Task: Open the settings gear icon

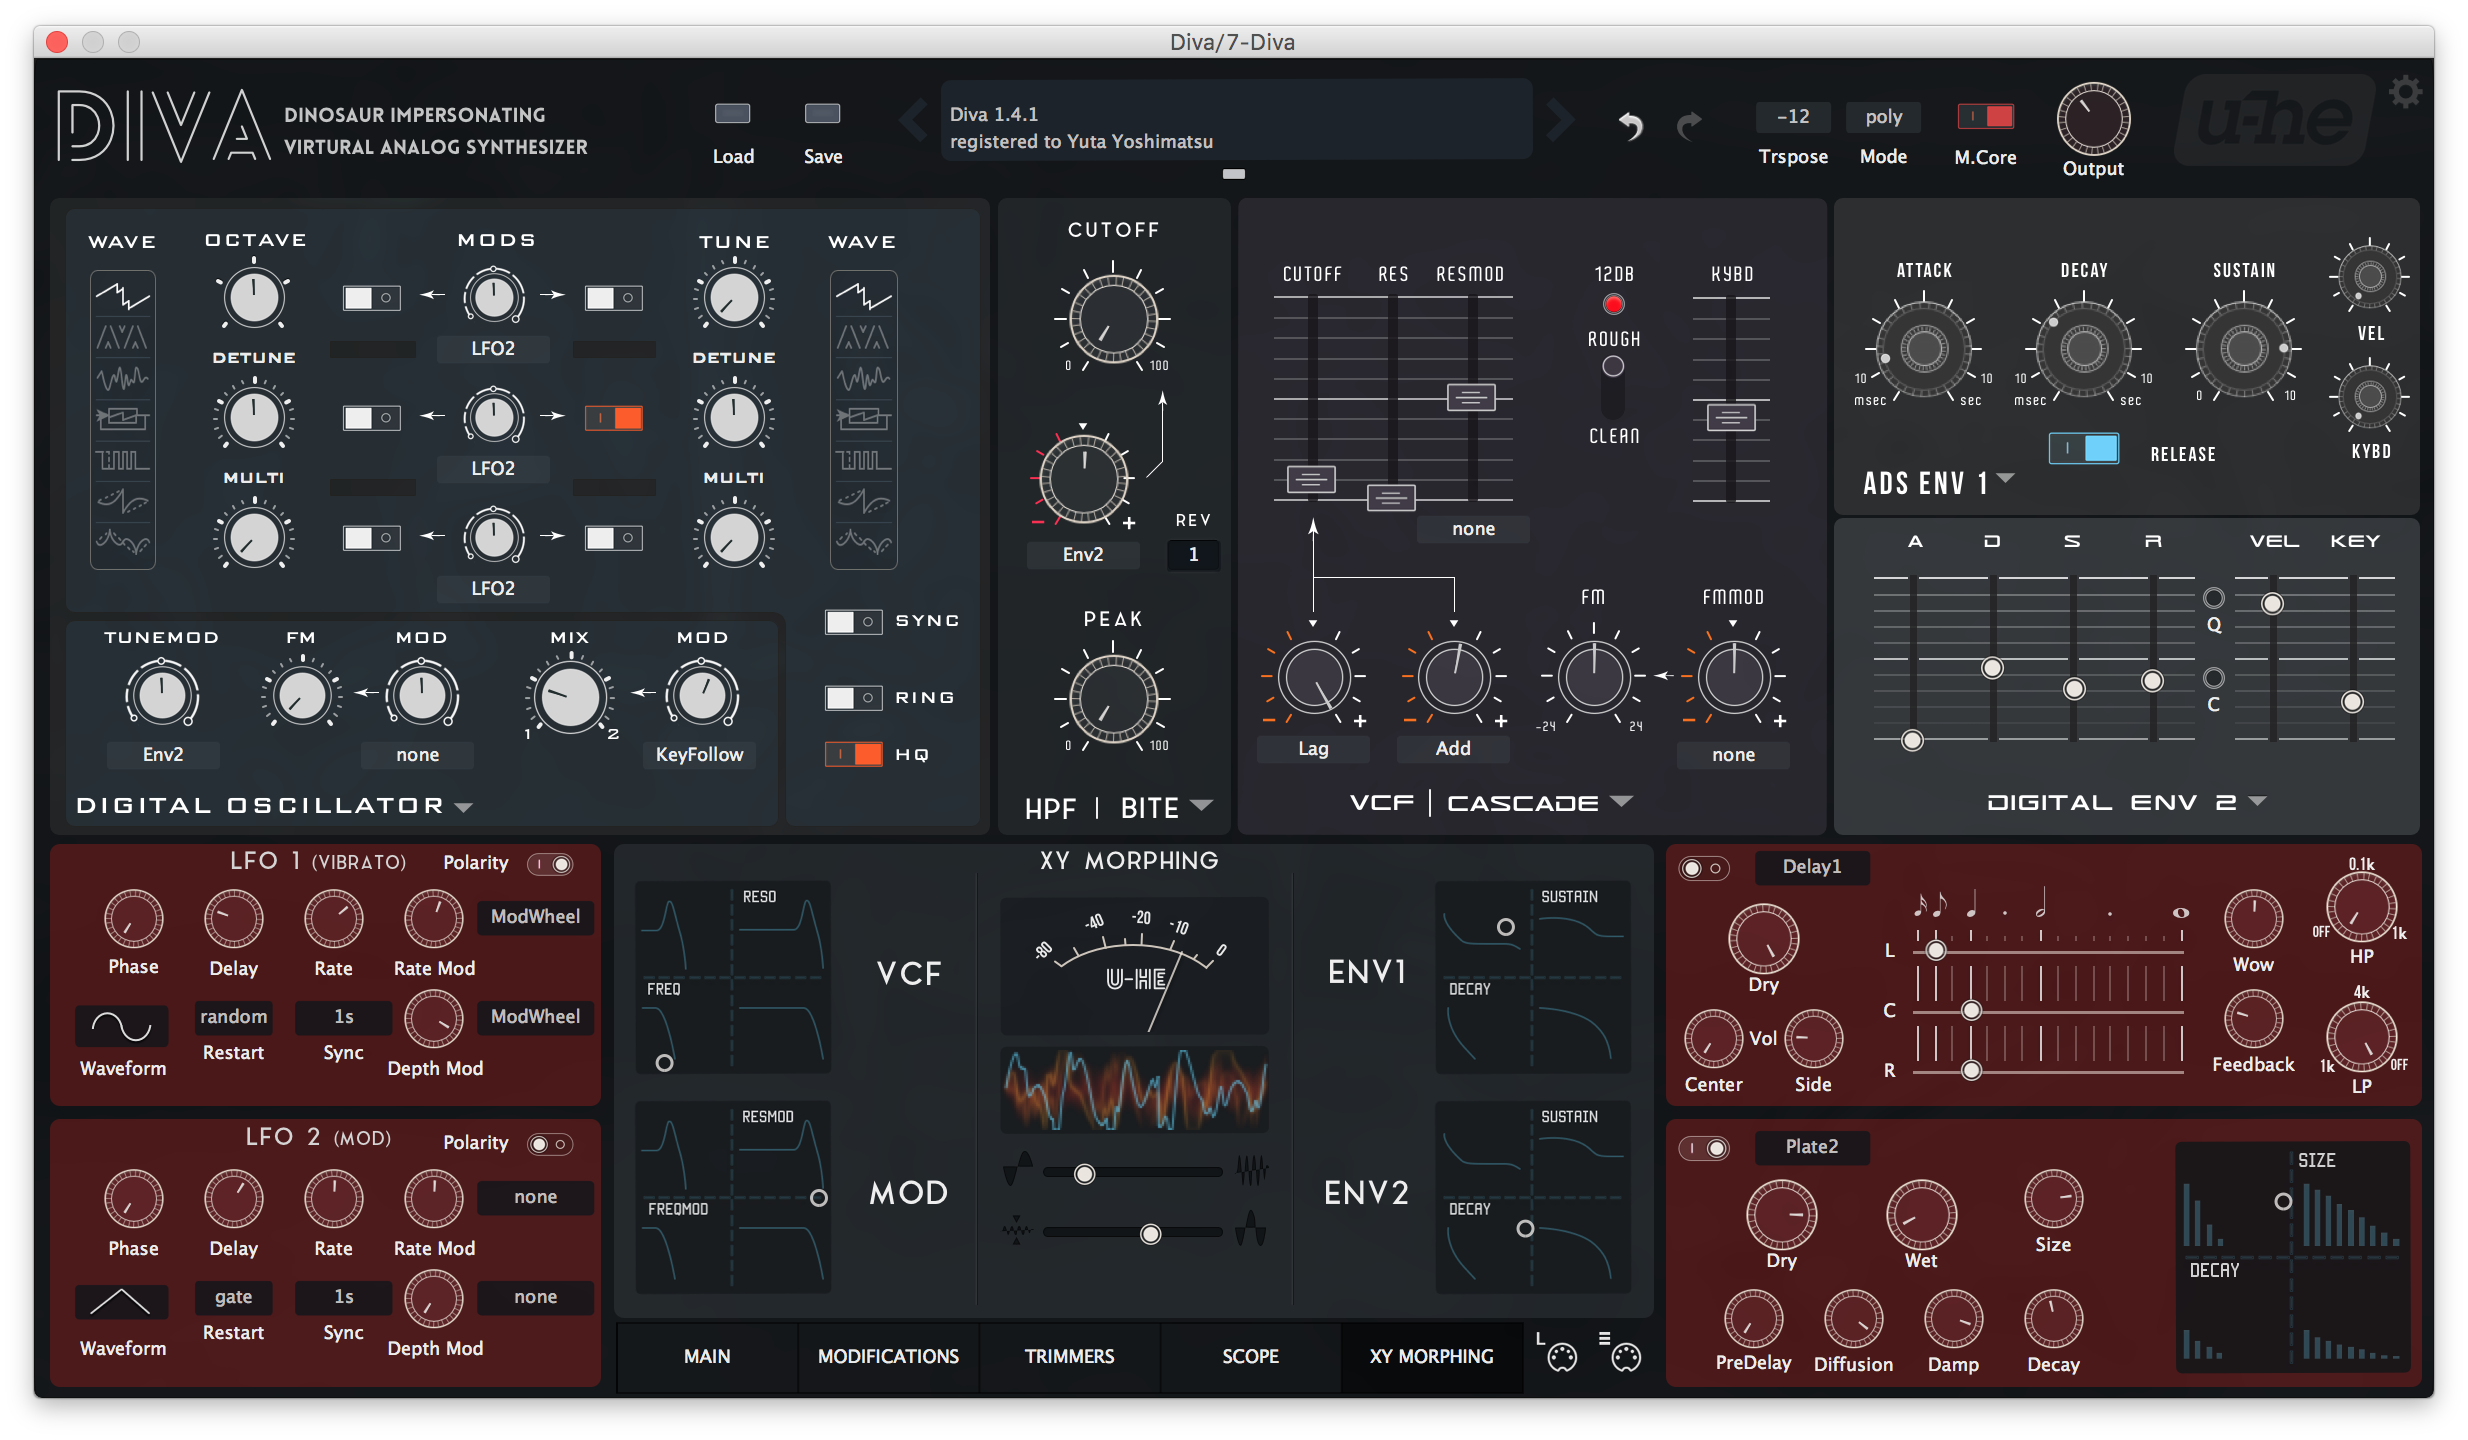Action: [2405, 92]
